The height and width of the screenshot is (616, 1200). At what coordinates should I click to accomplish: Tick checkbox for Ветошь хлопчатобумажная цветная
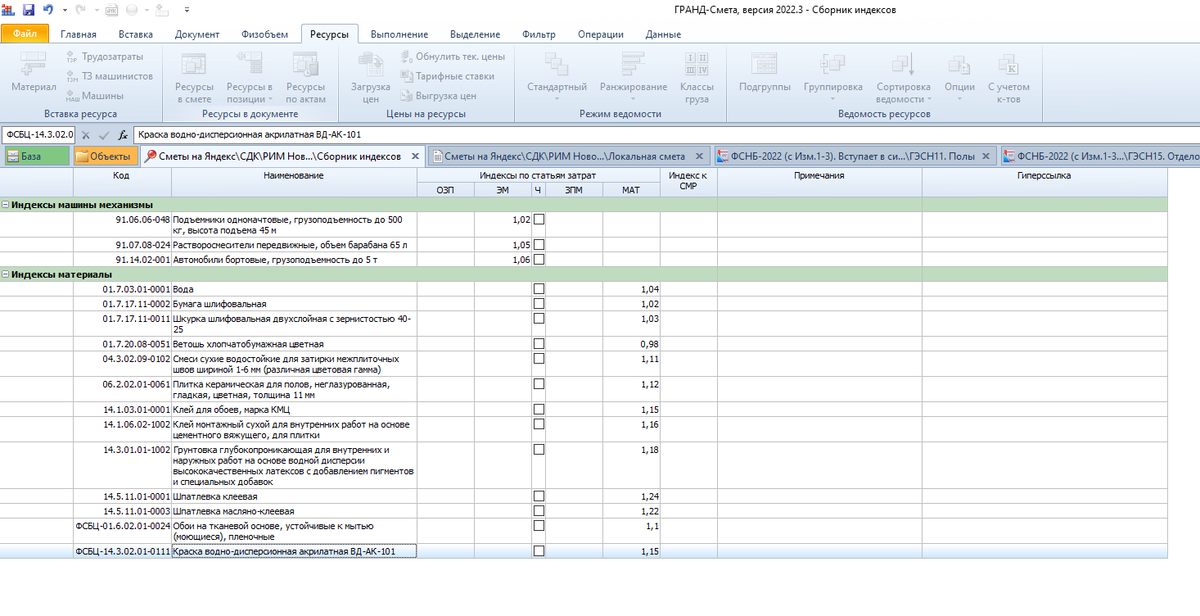tap(539, 344)
